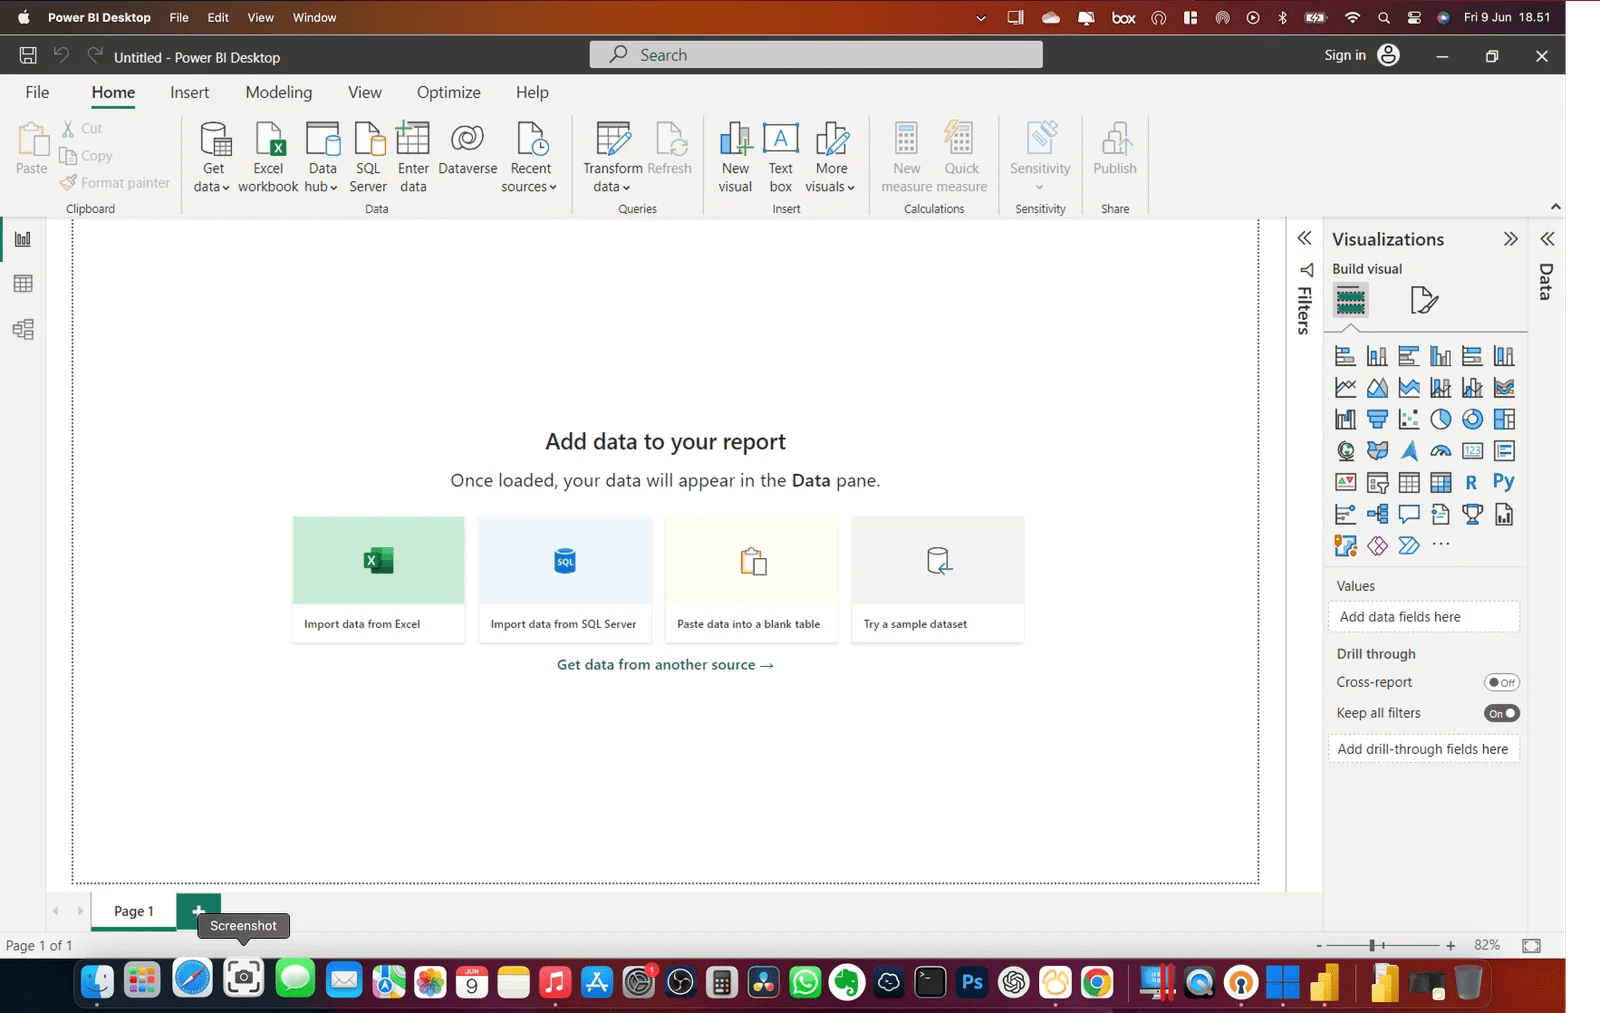Choose the gauge visualization
Viewport: 1600px width, 1013px height.
pos(1441,451)
